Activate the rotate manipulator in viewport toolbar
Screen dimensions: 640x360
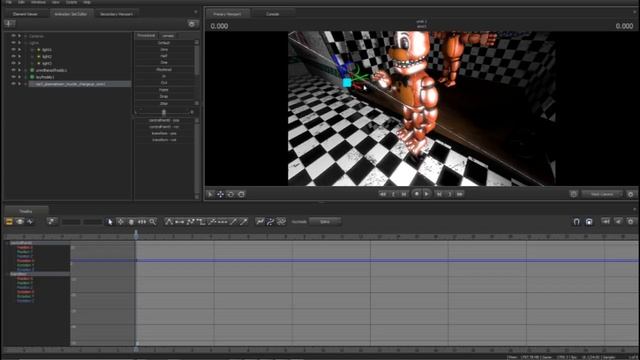tap(231, 194)
